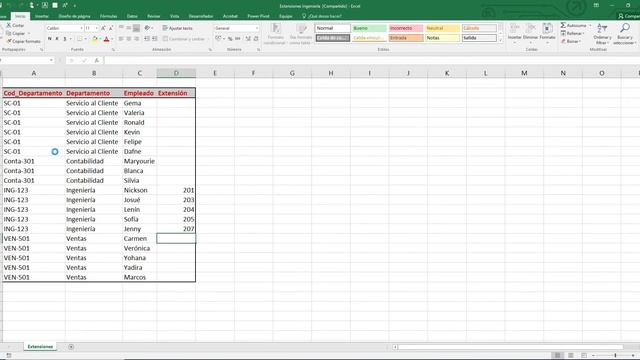Toggle center alignment in Alineación
The image size is (640, 360).
point(129,39)
